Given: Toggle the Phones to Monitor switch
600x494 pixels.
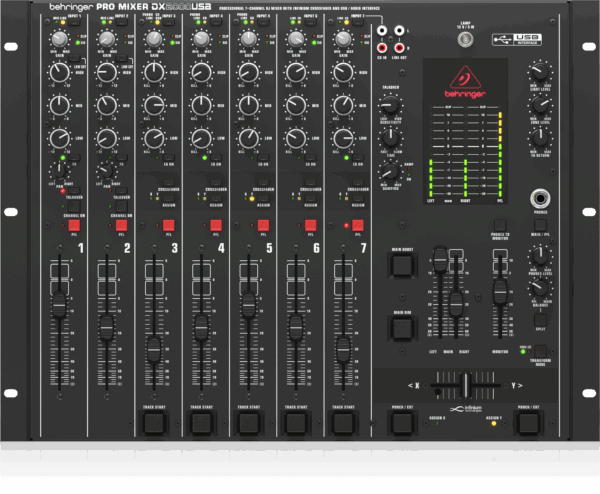Looking at the screenshot, I should point(499,227).
